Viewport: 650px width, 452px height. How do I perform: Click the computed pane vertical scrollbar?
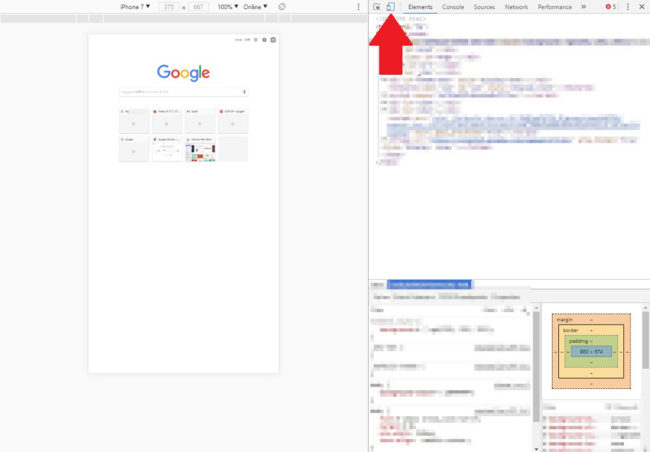pyautogui.click(x=645, y=340)
